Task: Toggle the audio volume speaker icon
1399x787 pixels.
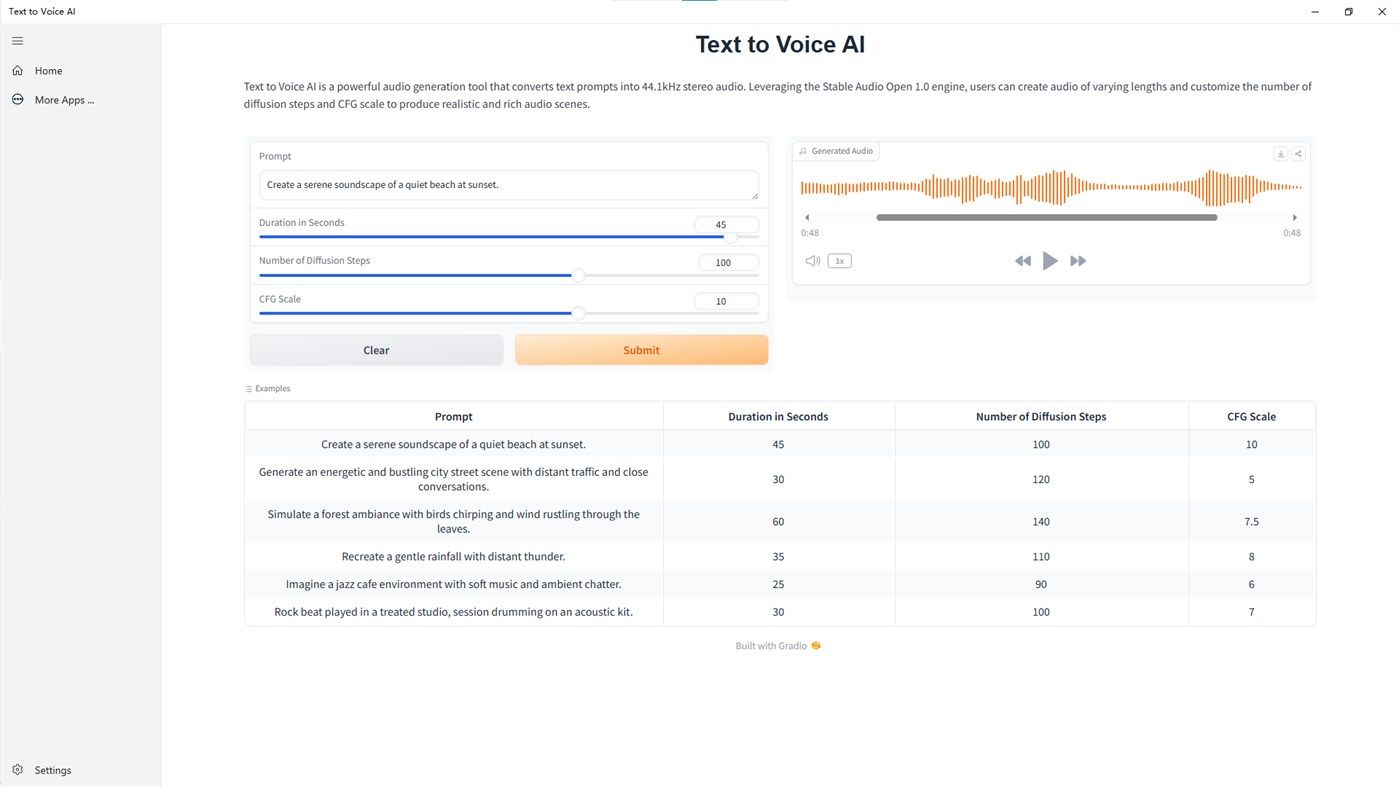Action: coord(812,261)
